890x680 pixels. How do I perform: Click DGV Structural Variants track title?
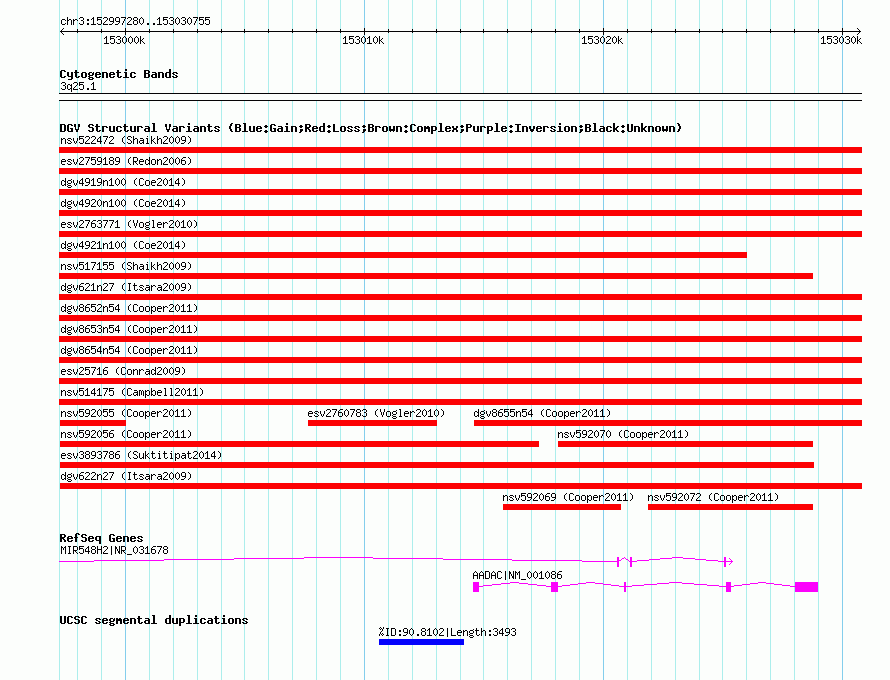[371, 128]
